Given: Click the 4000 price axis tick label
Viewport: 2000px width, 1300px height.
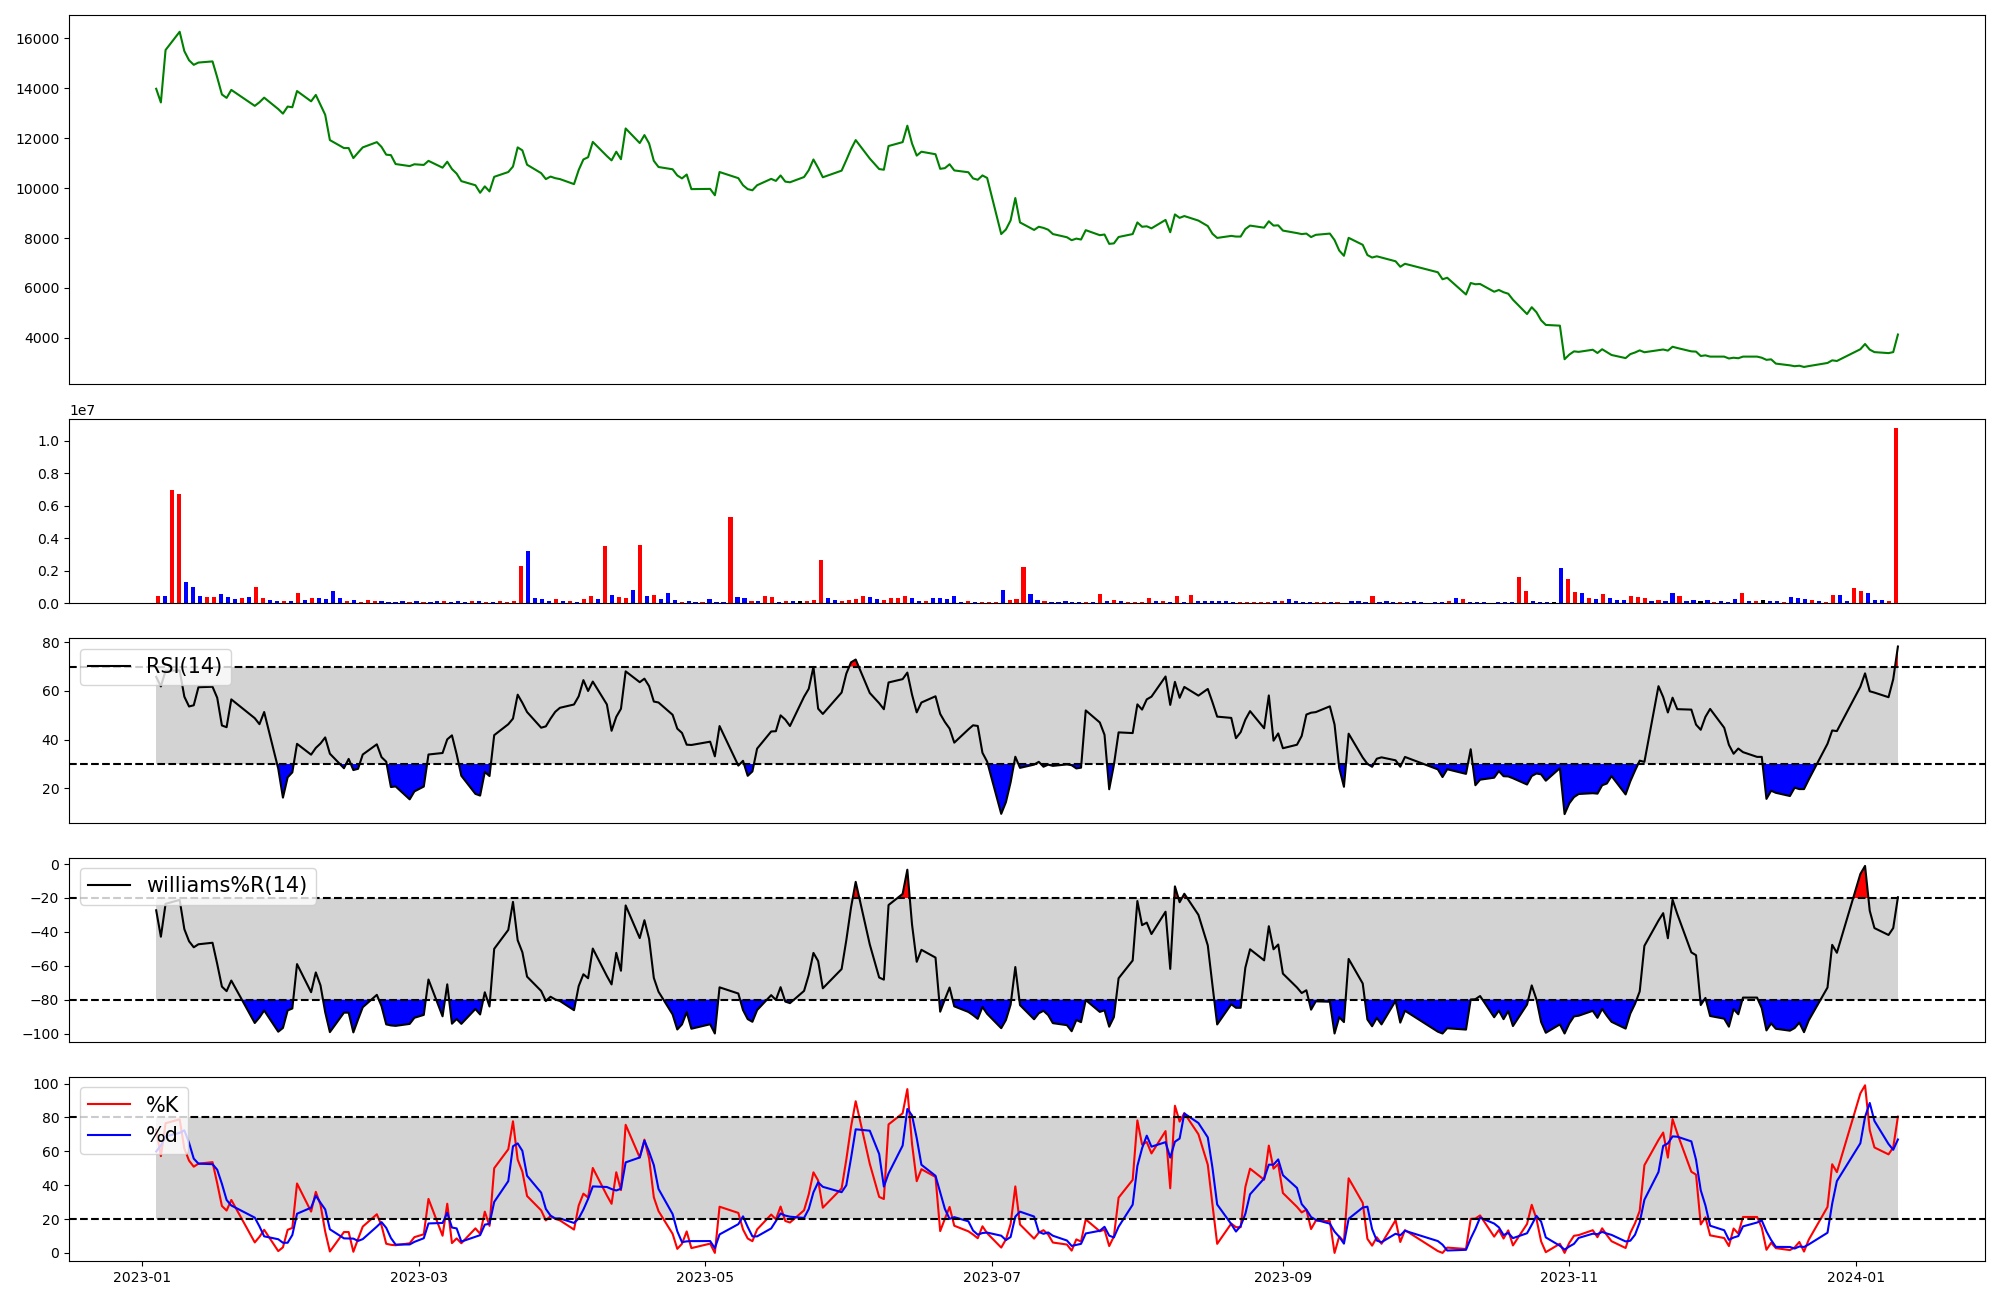Looking at the screenshot, I should coord(42,338).
